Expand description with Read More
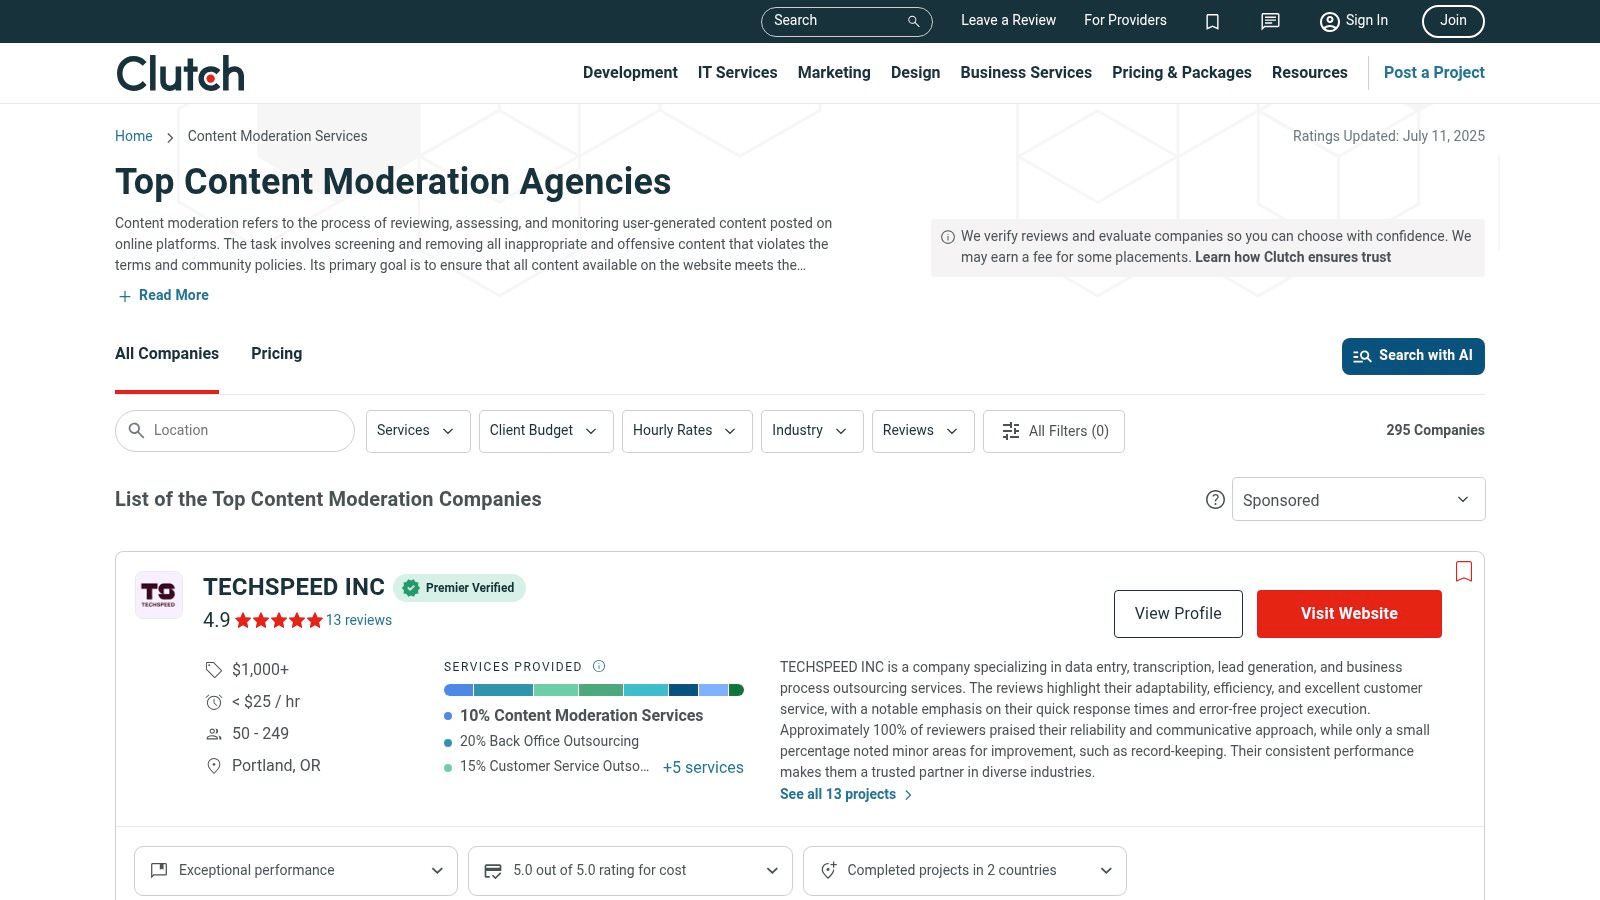Image resolution: width=1600 pixels, height=900 pixels. pos(163,295)
